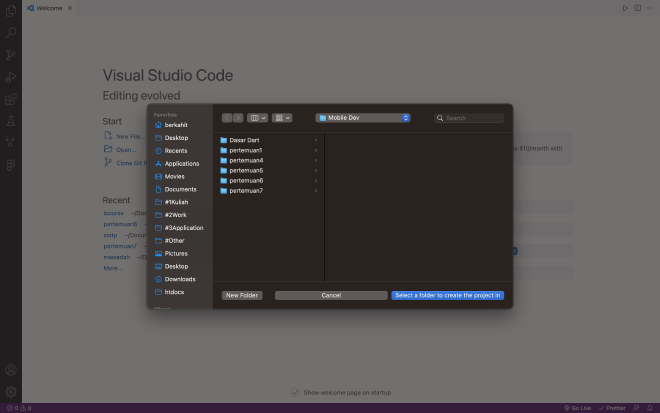Expand the Dasar Dart folder chevron
Screen dimensions: 660x413
(316, 140)
